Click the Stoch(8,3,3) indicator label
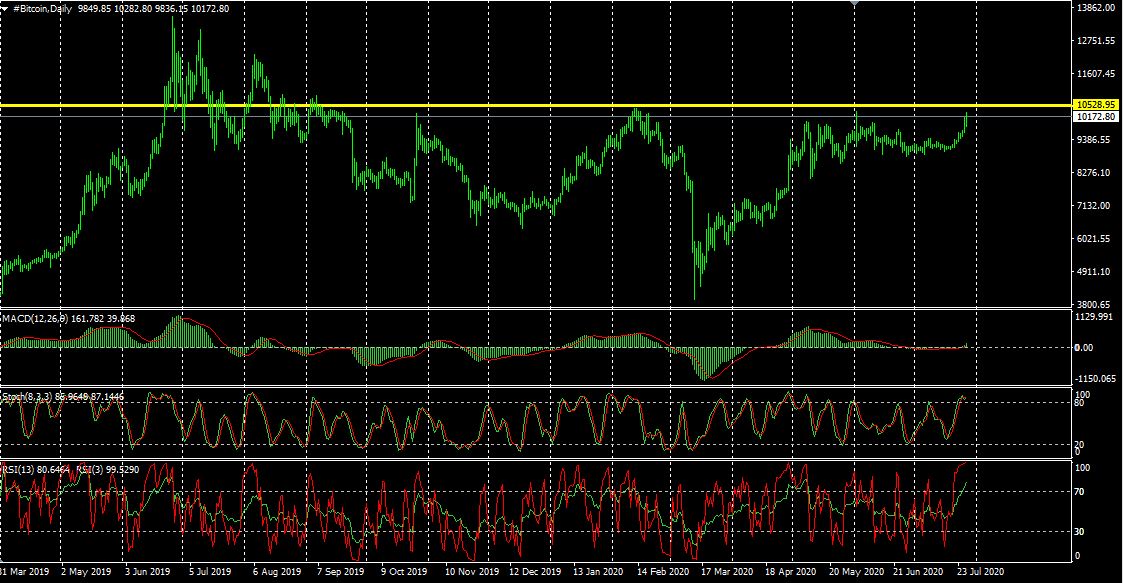The image size is (1123, 583). pyautogui.click(x=25, y=396)
